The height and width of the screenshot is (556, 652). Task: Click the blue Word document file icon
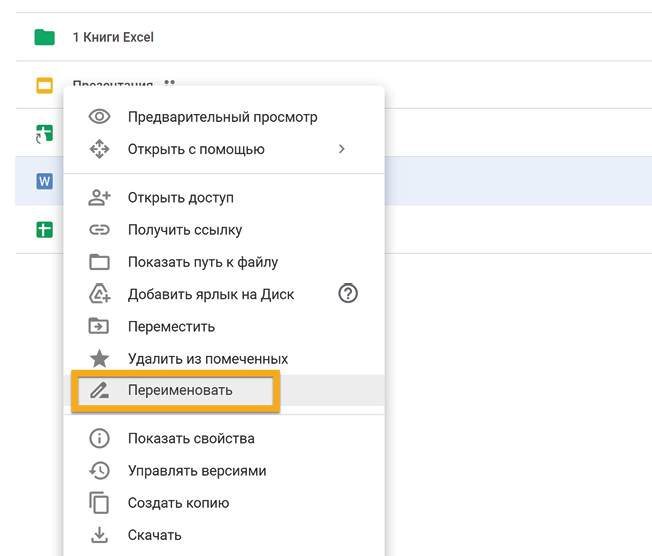coord(44,181)
